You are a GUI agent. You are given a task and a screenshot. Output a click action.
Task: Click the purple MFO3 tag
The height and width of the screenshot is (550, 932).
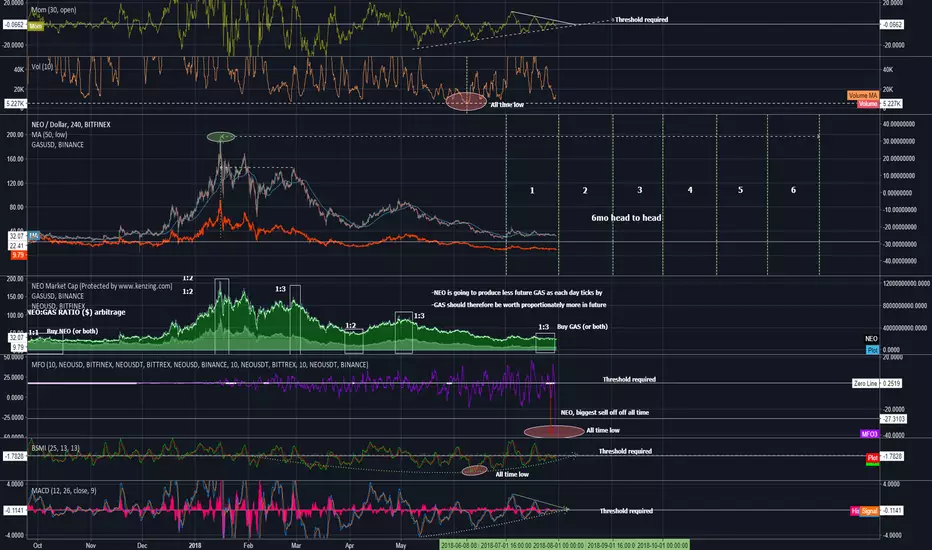pos(869,435)
